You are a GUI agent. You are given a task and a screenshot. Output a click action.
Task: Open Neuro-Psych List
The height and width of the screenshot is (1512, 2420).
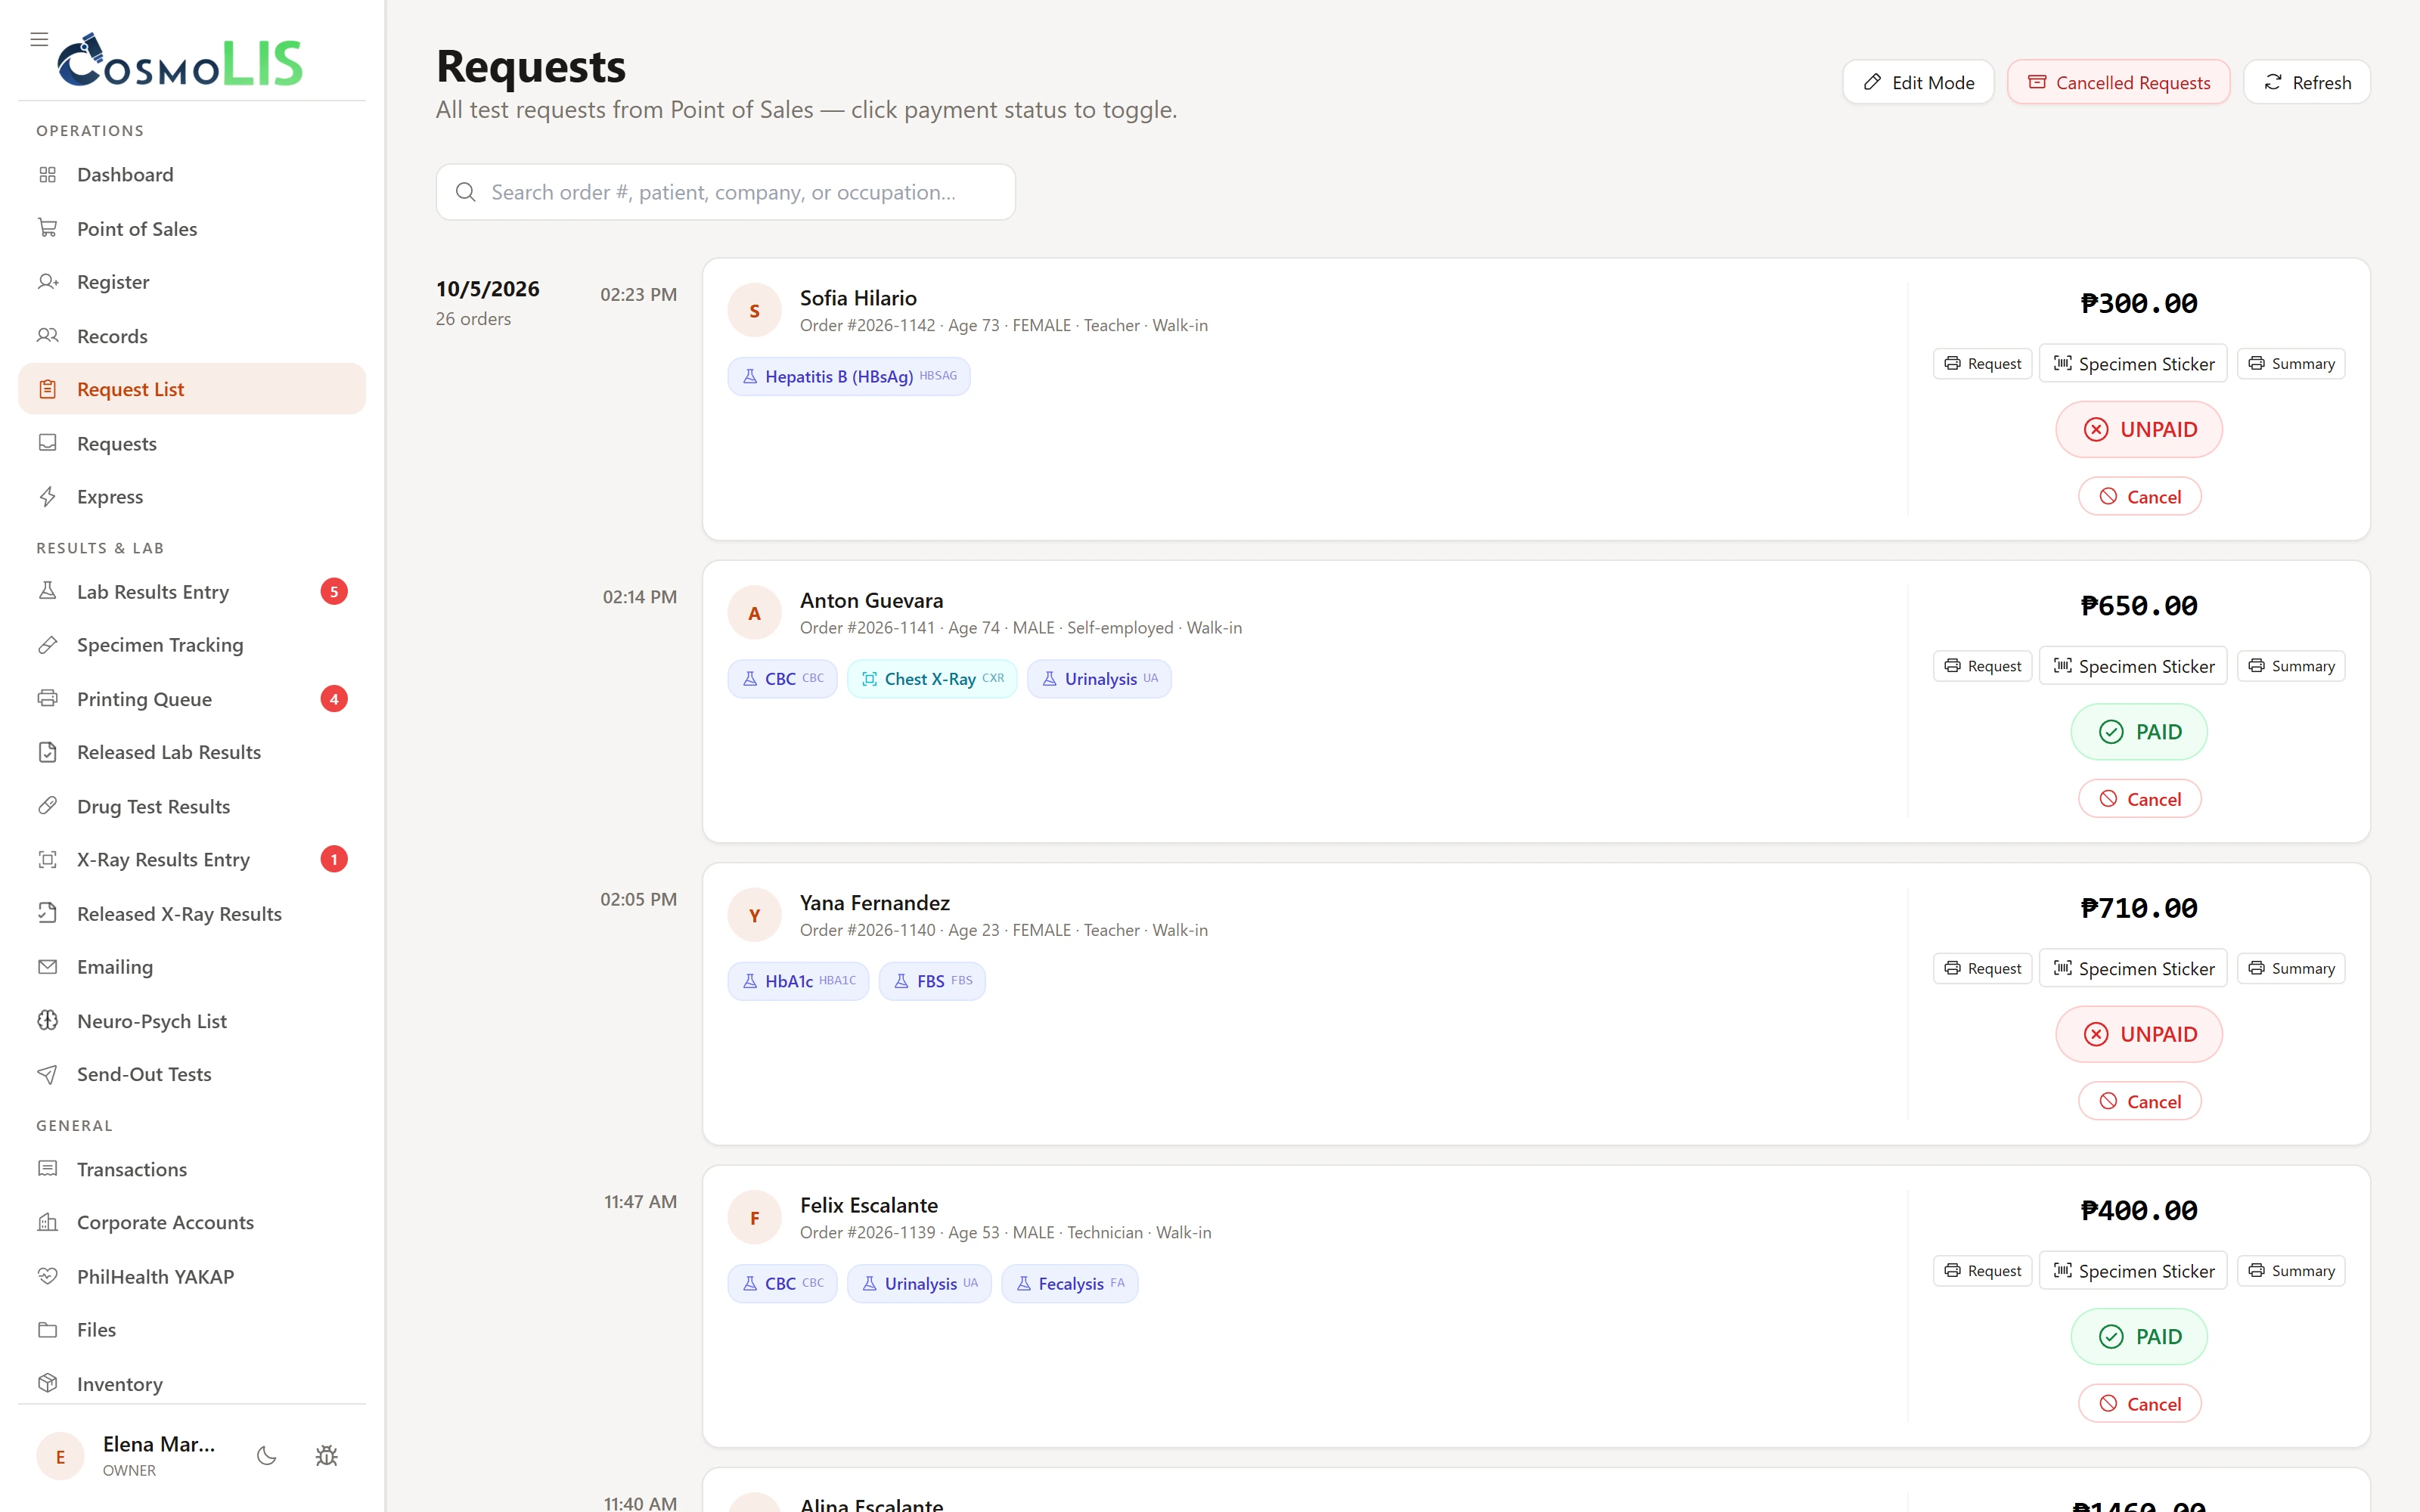coord(192,1021)
